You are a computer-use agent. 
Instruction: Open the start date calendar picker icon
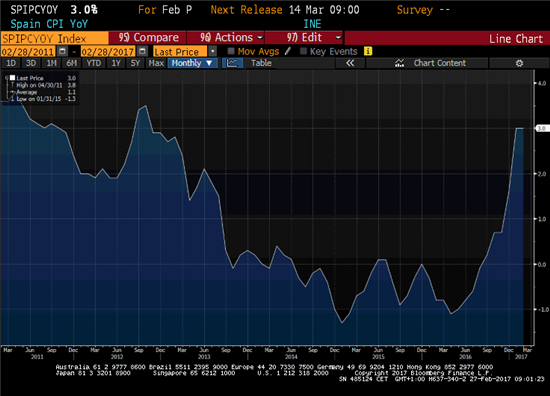click(x=62, y=51)
